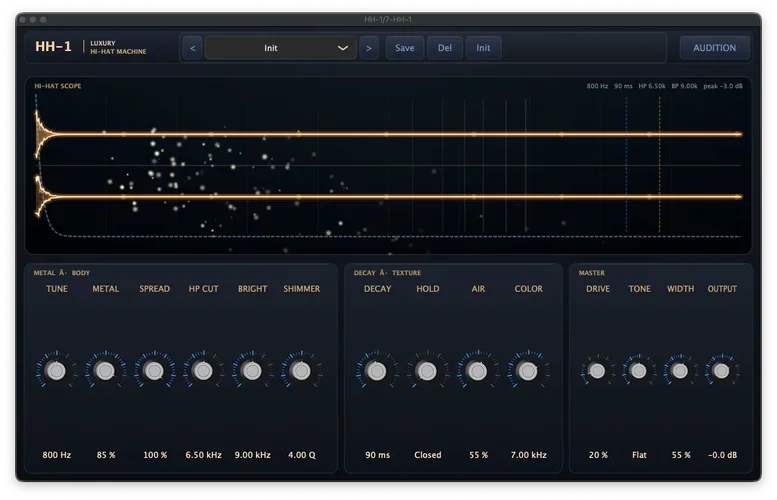Click the 90 ms decay value

[x=377, y=455]
